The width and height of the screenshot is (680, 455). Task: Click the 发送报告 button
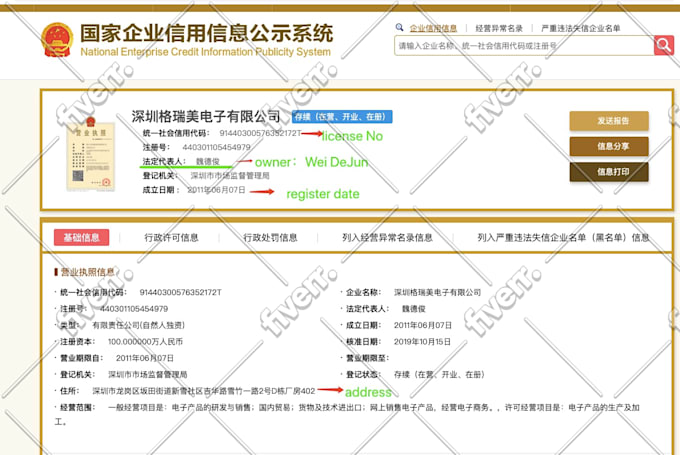[x=609, y=121]
